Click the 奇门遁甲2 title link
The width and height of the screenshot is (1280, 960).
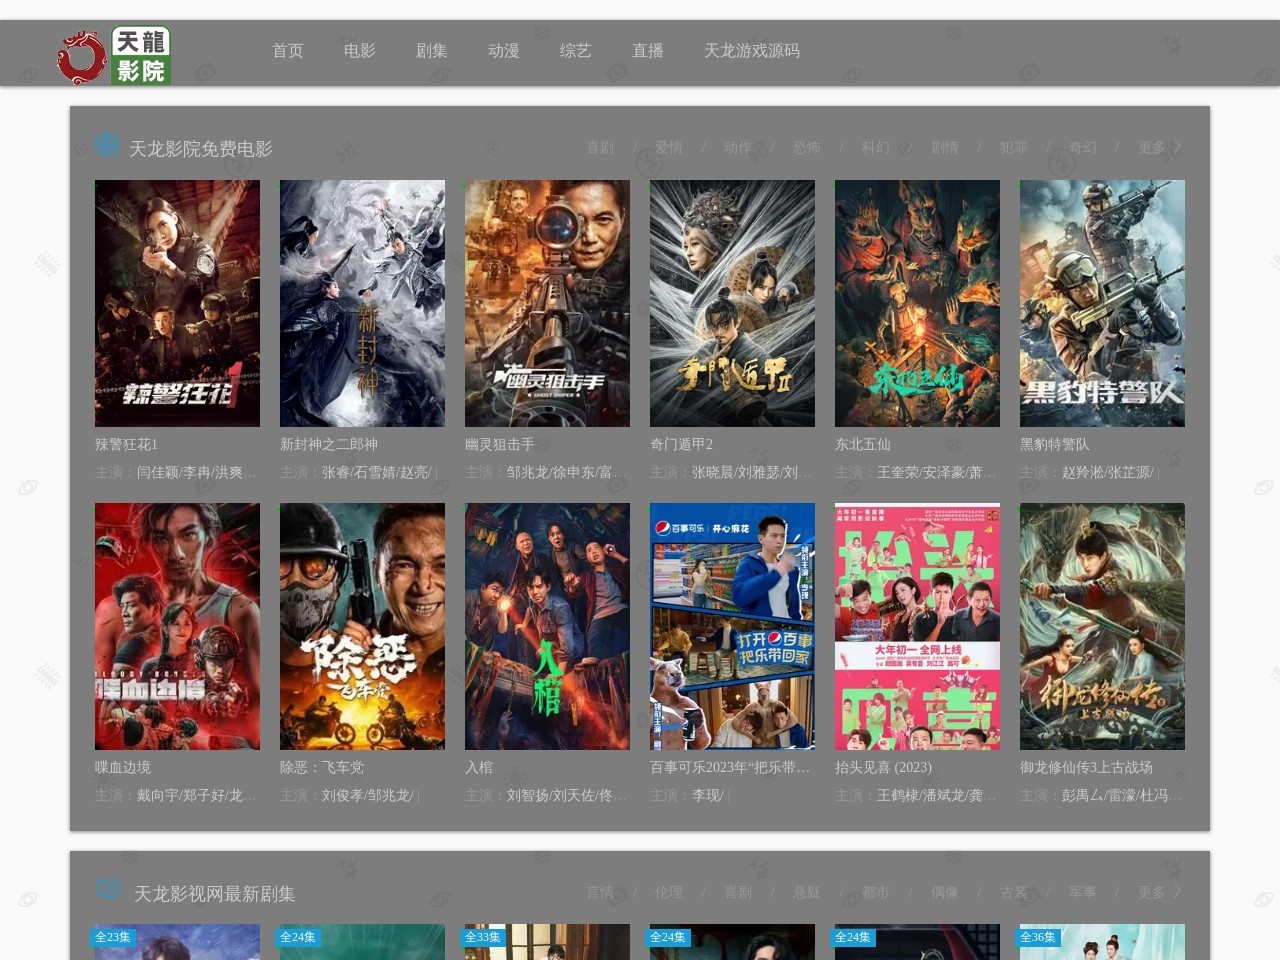pos(681,444)
